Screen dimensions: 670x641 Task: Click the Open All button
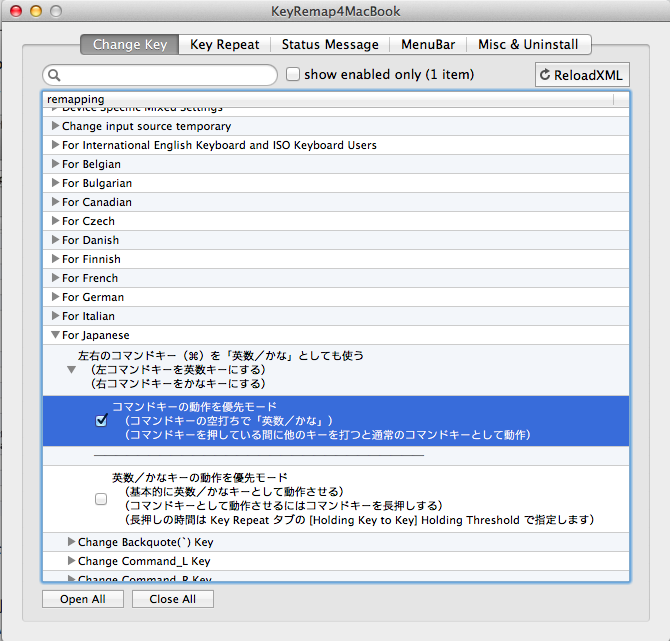tap(83, 599)
